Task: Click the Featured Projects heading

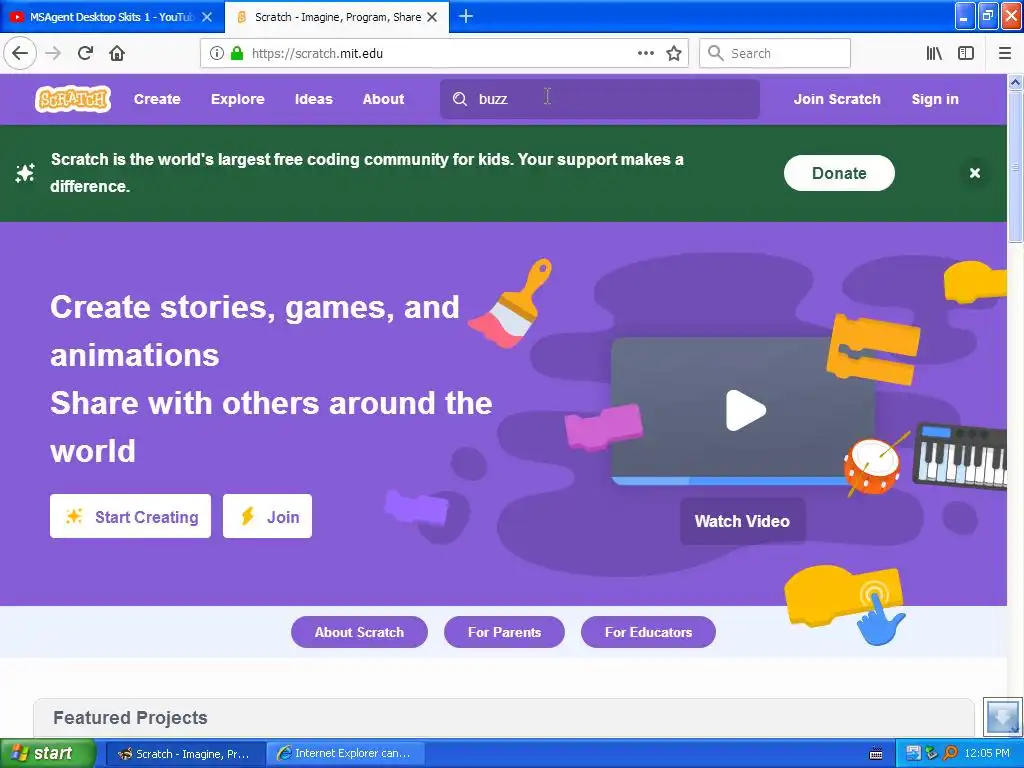Action: (x=131, y=718)
